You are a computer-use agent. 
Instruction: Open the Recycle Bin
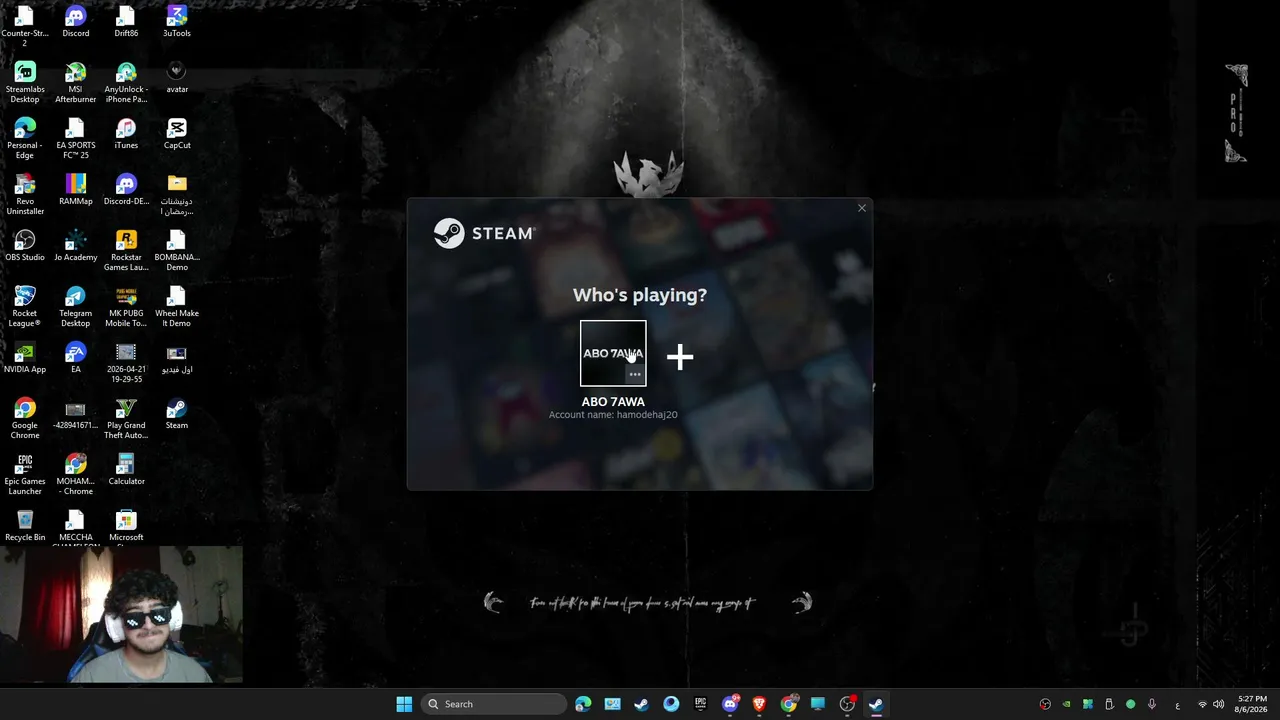(x=25, y=526)
